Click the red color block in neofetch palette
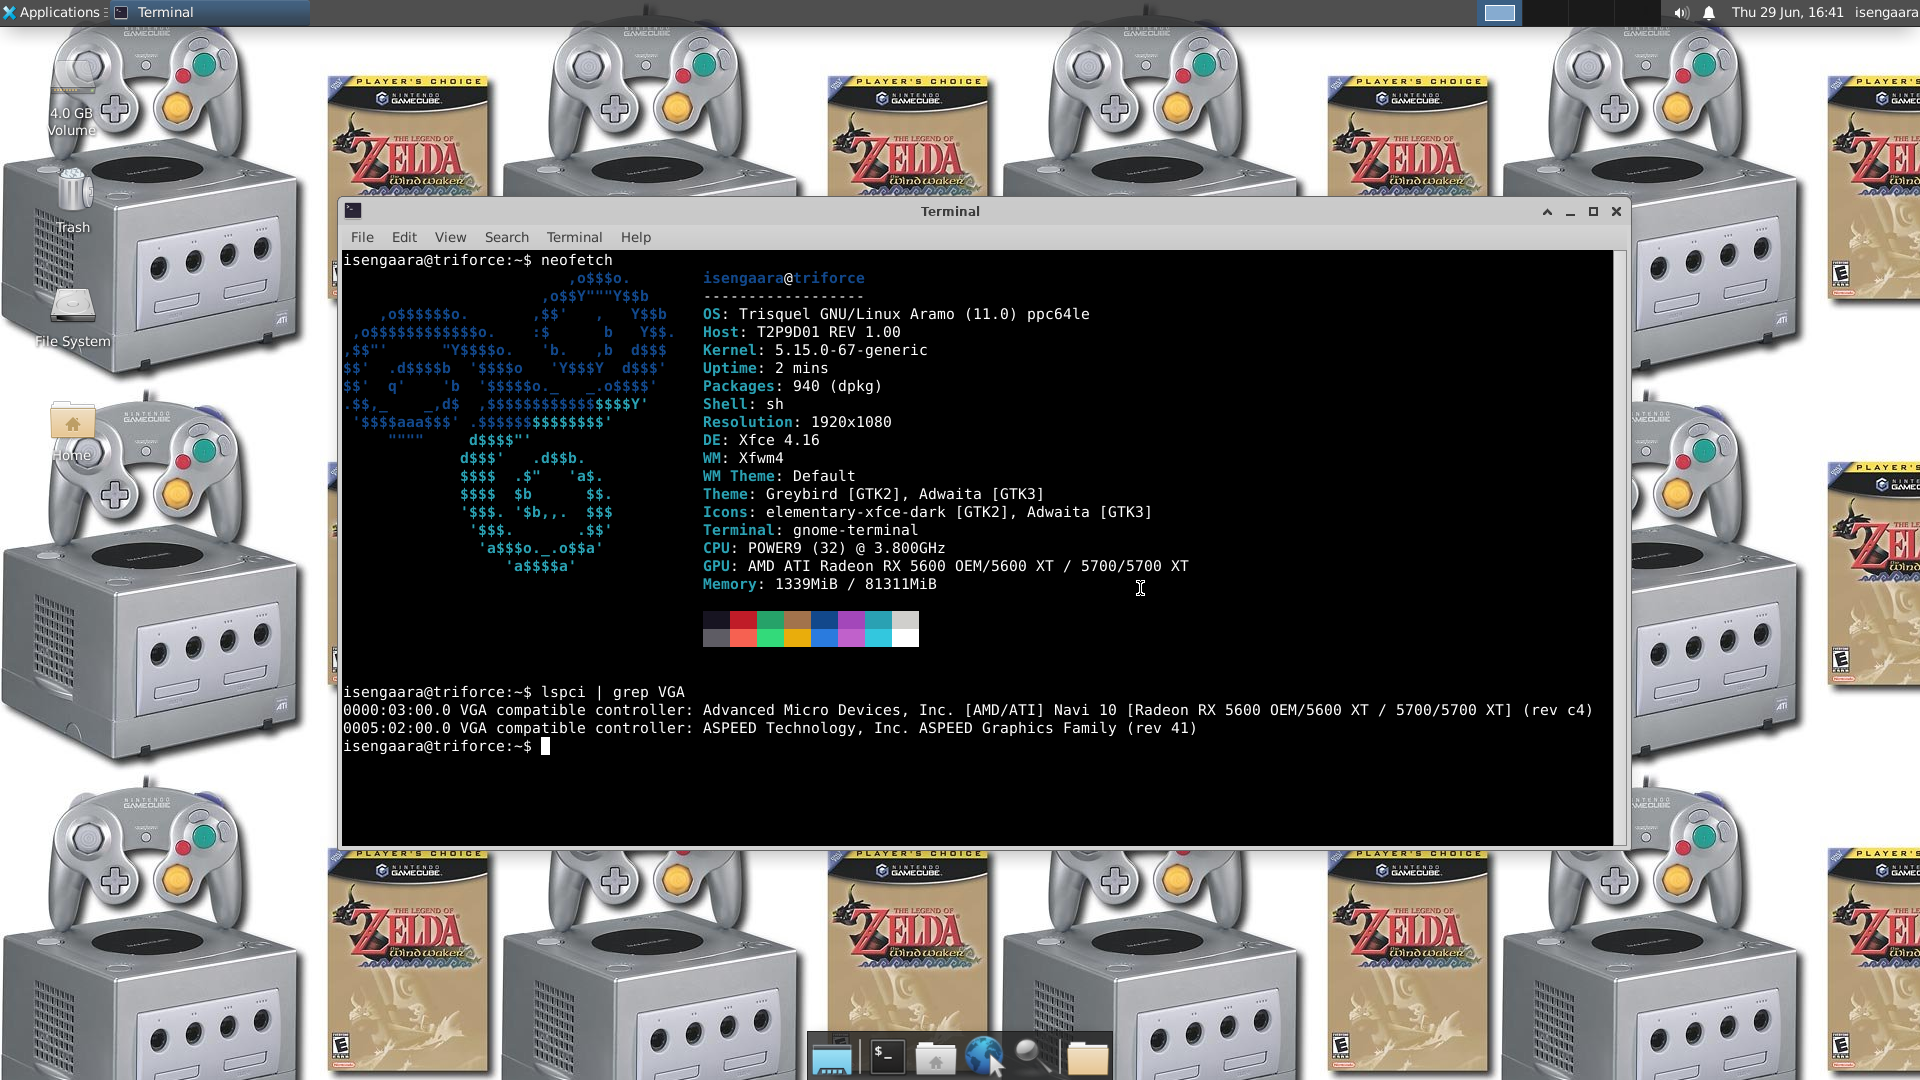The image size is (1920, 1080). pos(743,620)
